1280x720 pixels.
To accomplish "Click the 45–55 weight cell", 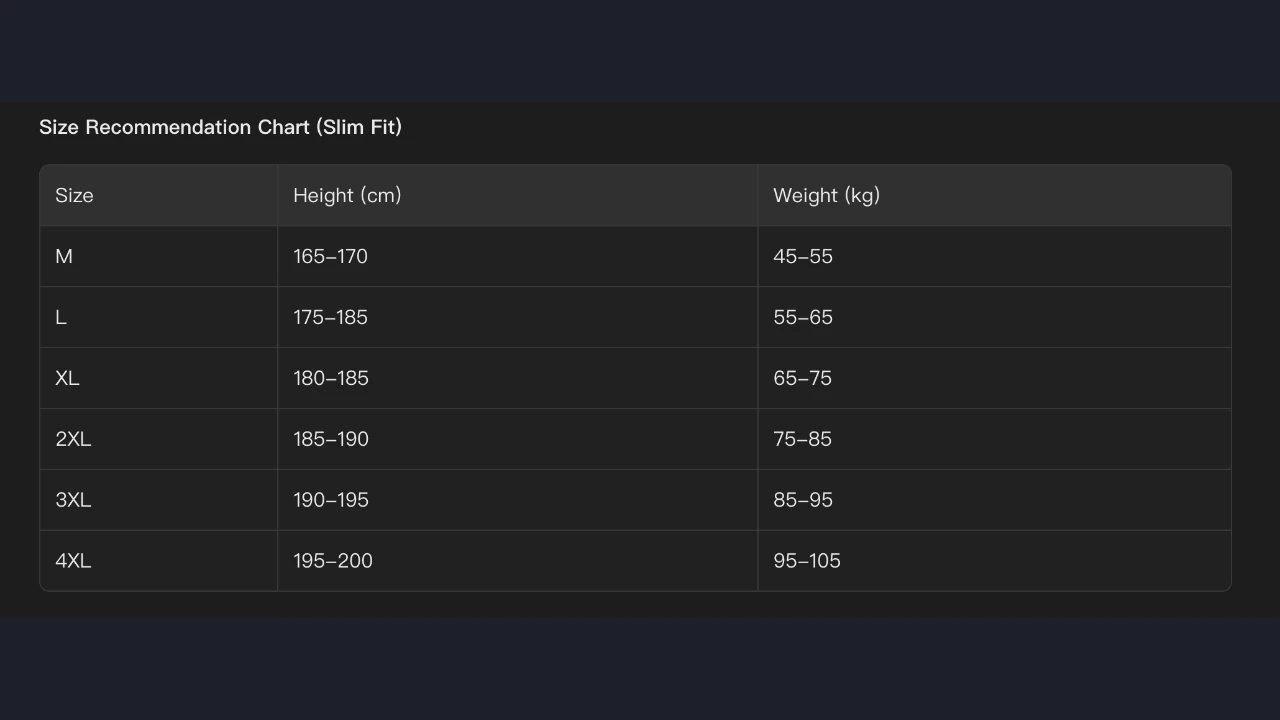I will point(802,257).
